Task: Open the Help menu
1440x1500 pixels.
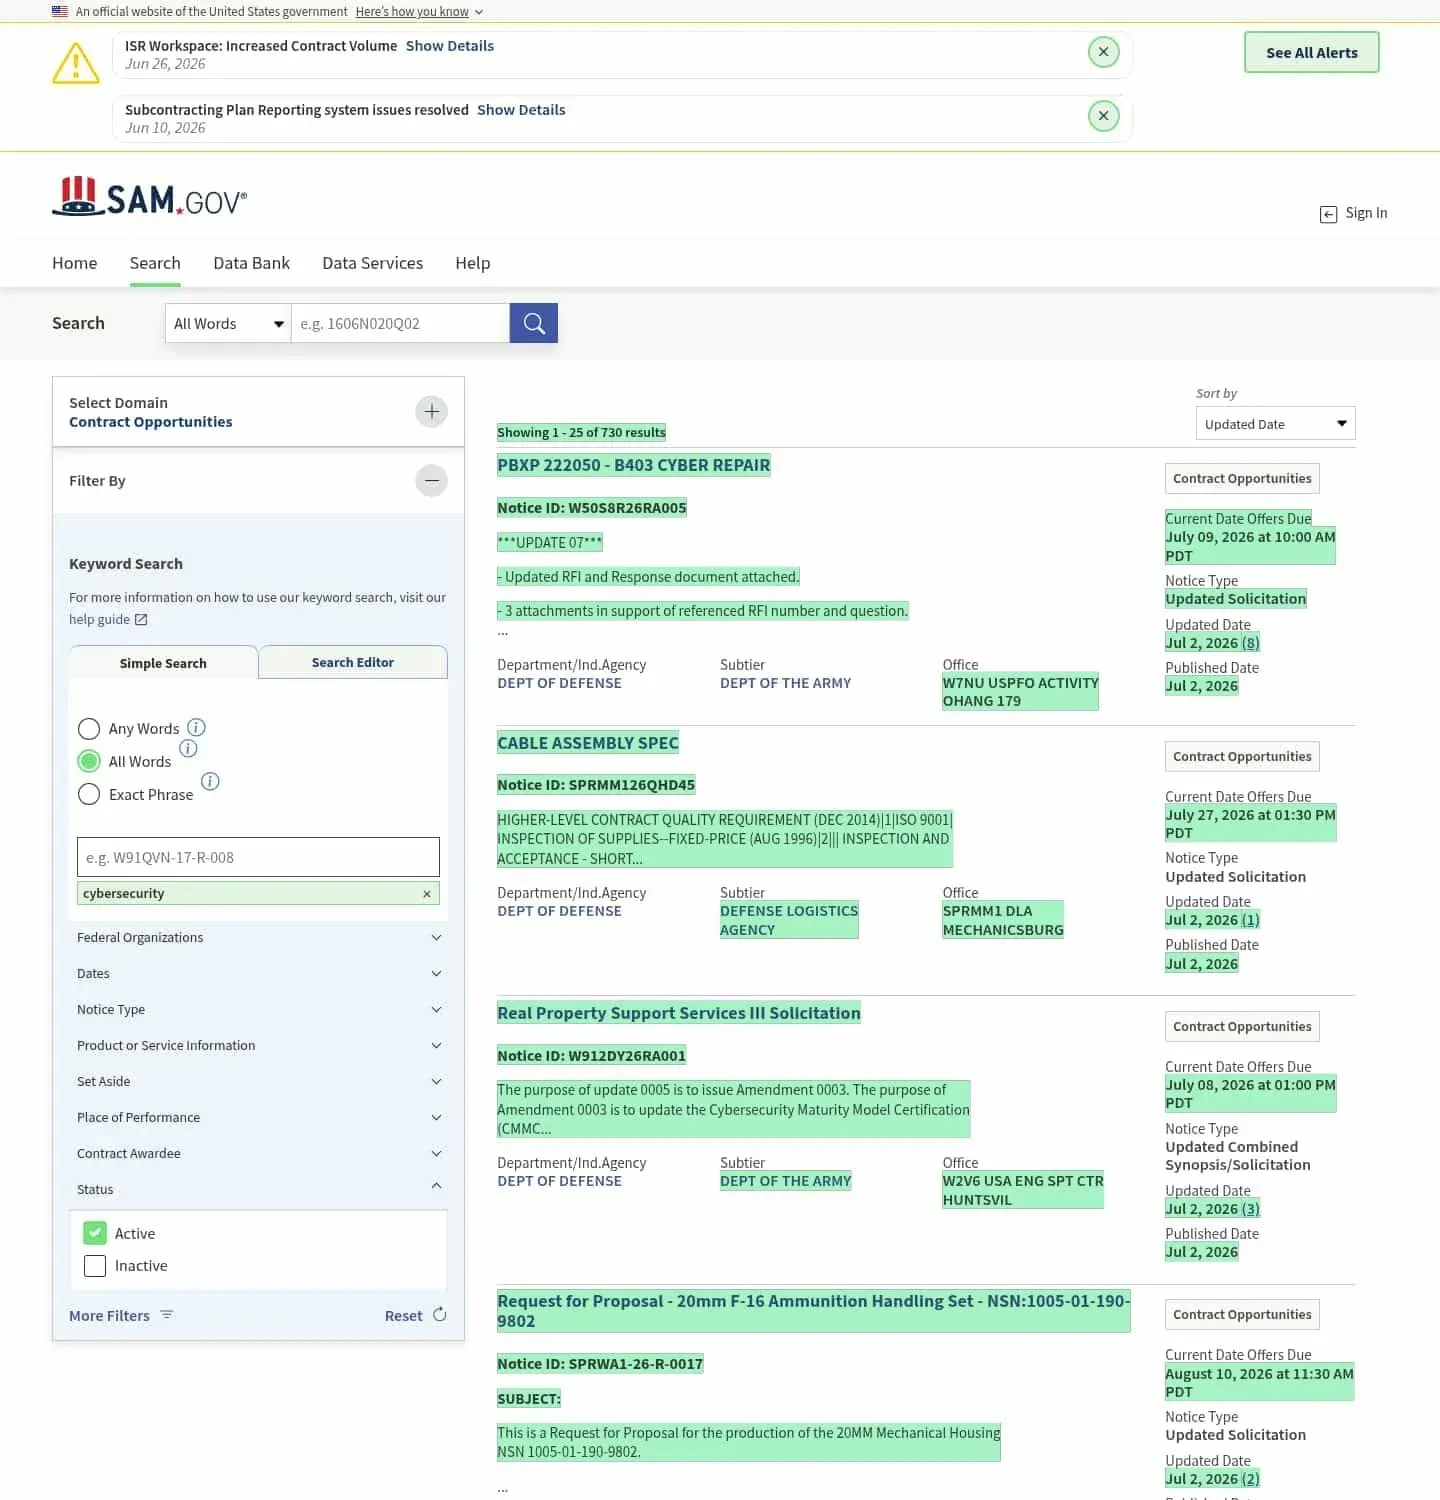Action: 472,263
